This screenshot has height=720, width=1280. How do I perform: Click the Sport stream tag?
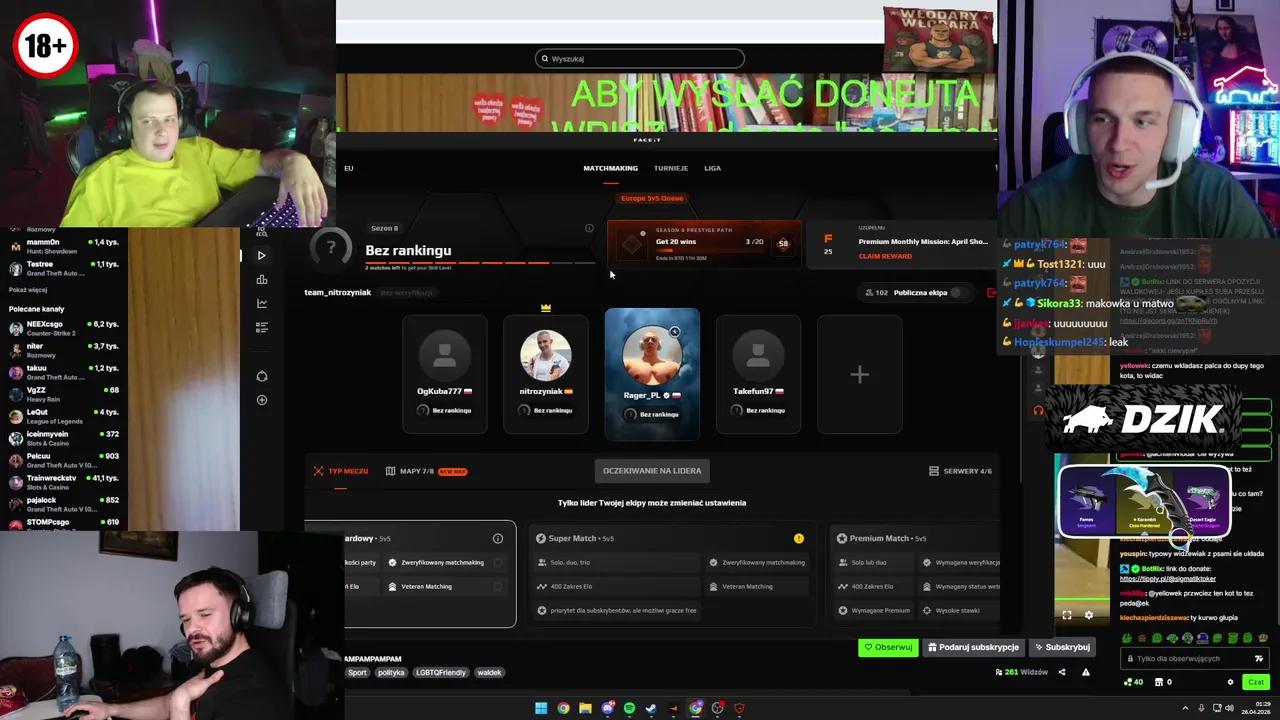tap(357, 672)
